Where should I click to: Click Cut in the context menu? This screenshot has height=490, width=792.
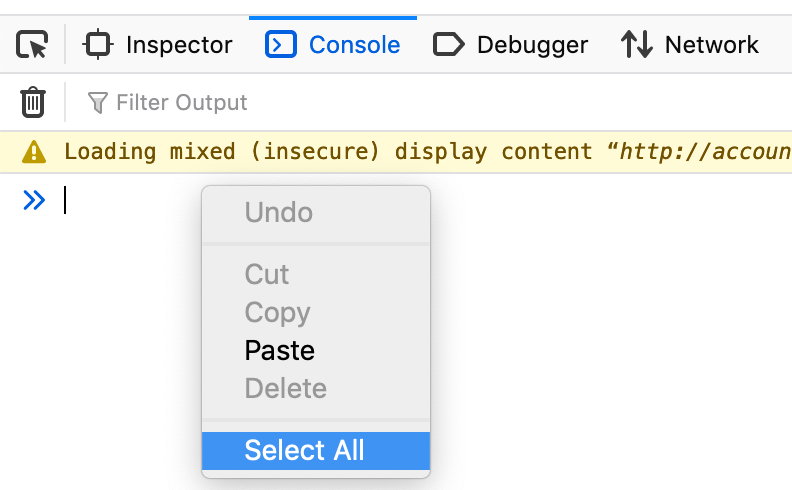point(266,275)
